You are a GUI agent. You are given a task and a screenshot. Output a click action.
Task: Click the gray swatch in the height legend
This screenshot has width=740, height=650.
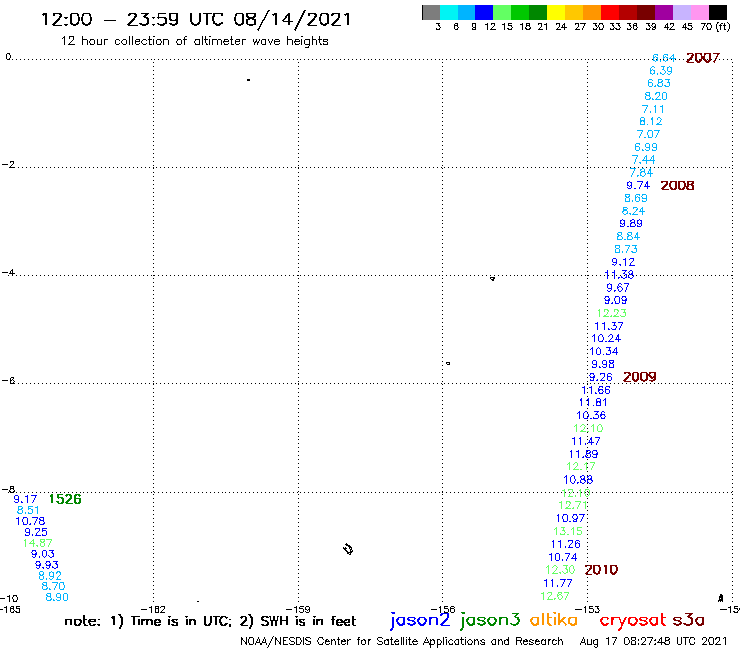point(431,12)
